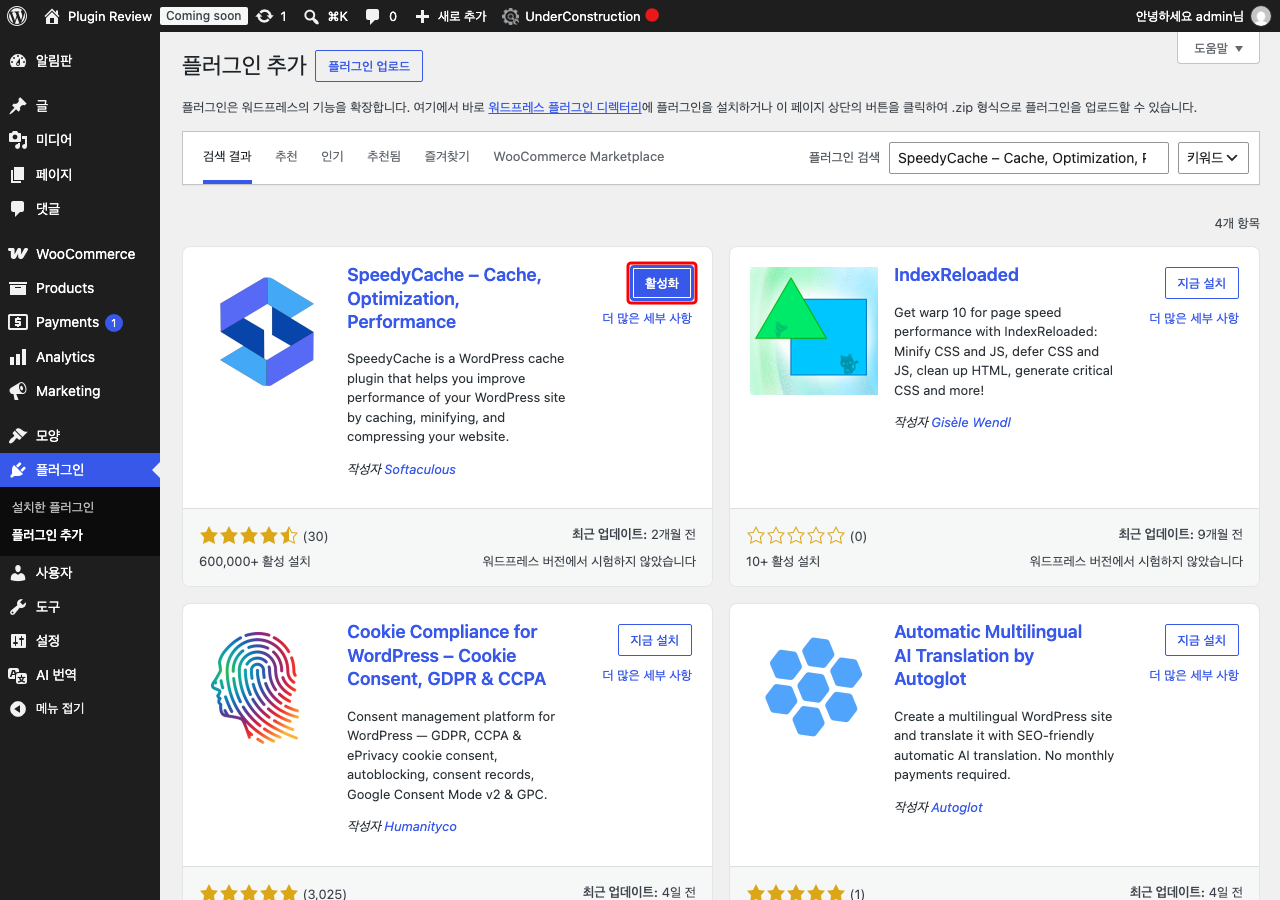Screen dimensions: 1280x900
Task: Open the SpeedyCache plugin logo thumbnail
Action: [267, 331]
